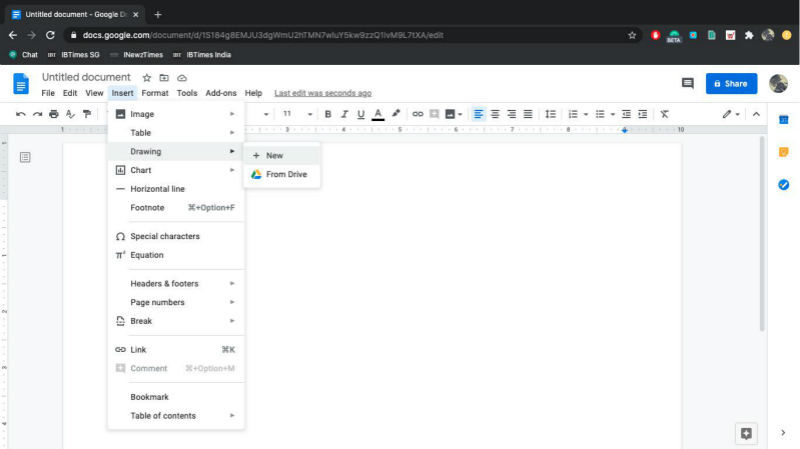Select New from Drawing submenu

click(274, 156)
